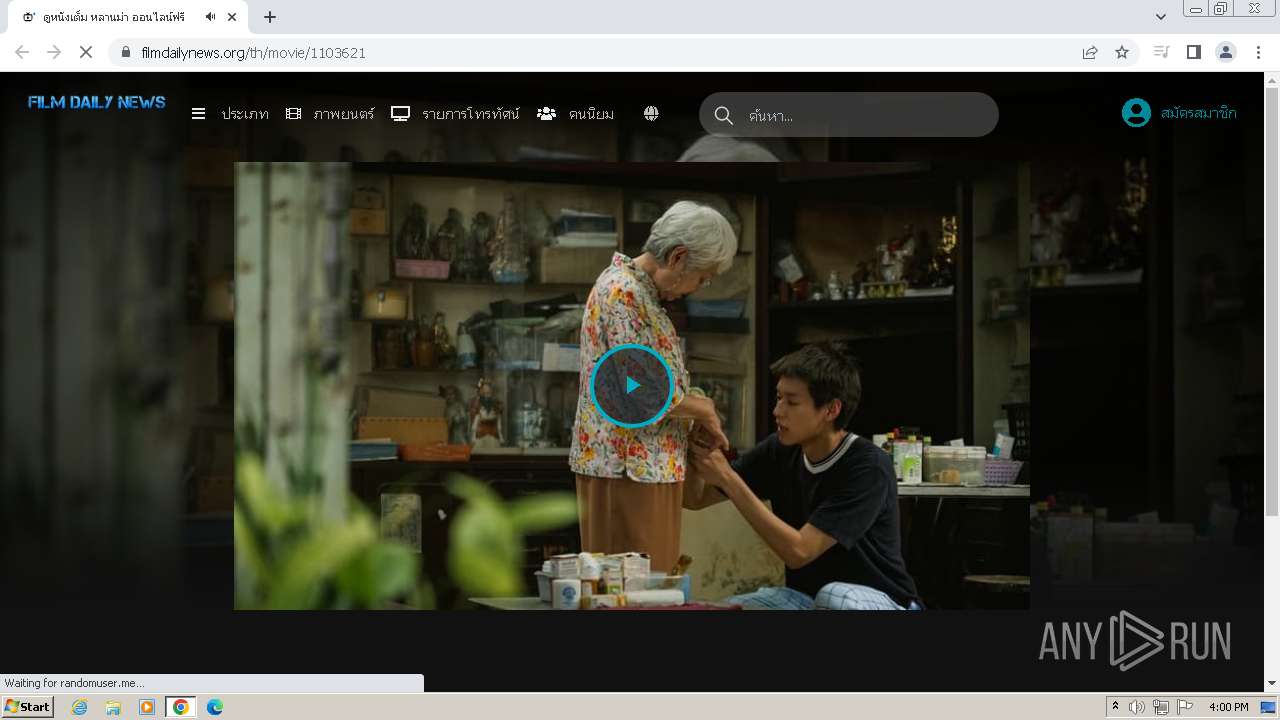Open Windows Media Player from taskbar
The width and height of the screenshot is (1280, 720).
(147, 707)
